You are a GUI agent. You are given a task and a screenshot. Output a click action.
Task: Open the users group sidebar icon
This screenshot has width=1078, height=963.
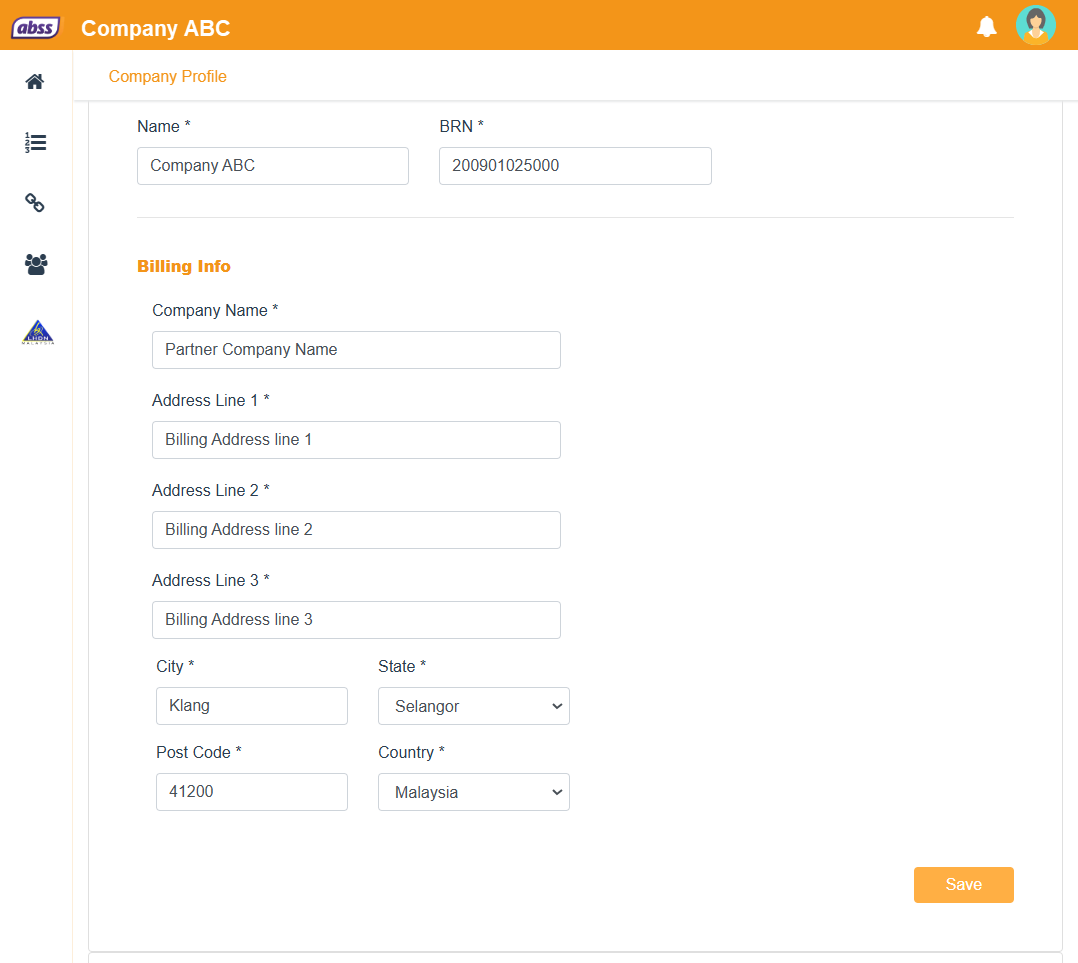pyautogui.click(x=35, y=264)
